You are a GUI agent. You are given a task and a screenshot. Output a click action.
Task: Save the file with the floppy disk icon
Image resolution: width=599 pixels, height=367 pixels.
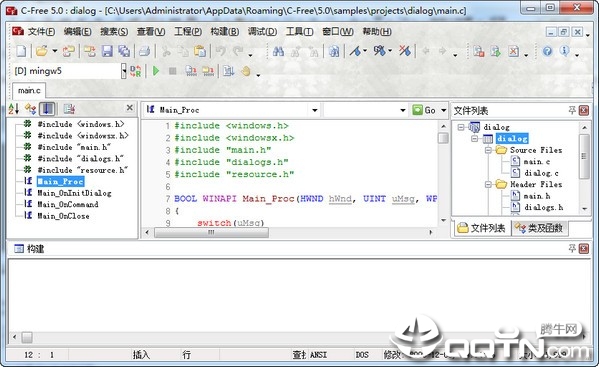coord(107,51)
